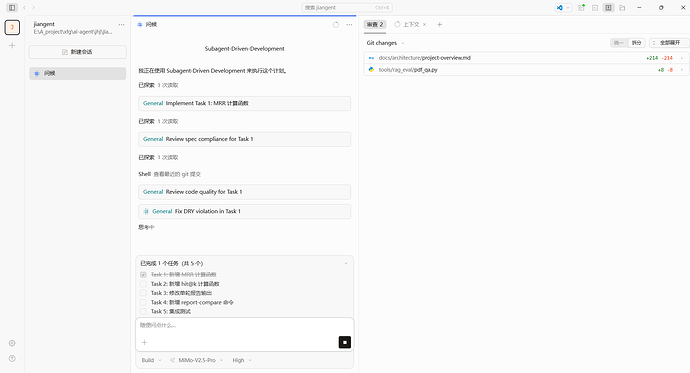Image resolution: width=690 pixels, height=373 pixels.
Task: Open the MiMo-V2.5-Pro model dropdown
Action: (197, 360)
